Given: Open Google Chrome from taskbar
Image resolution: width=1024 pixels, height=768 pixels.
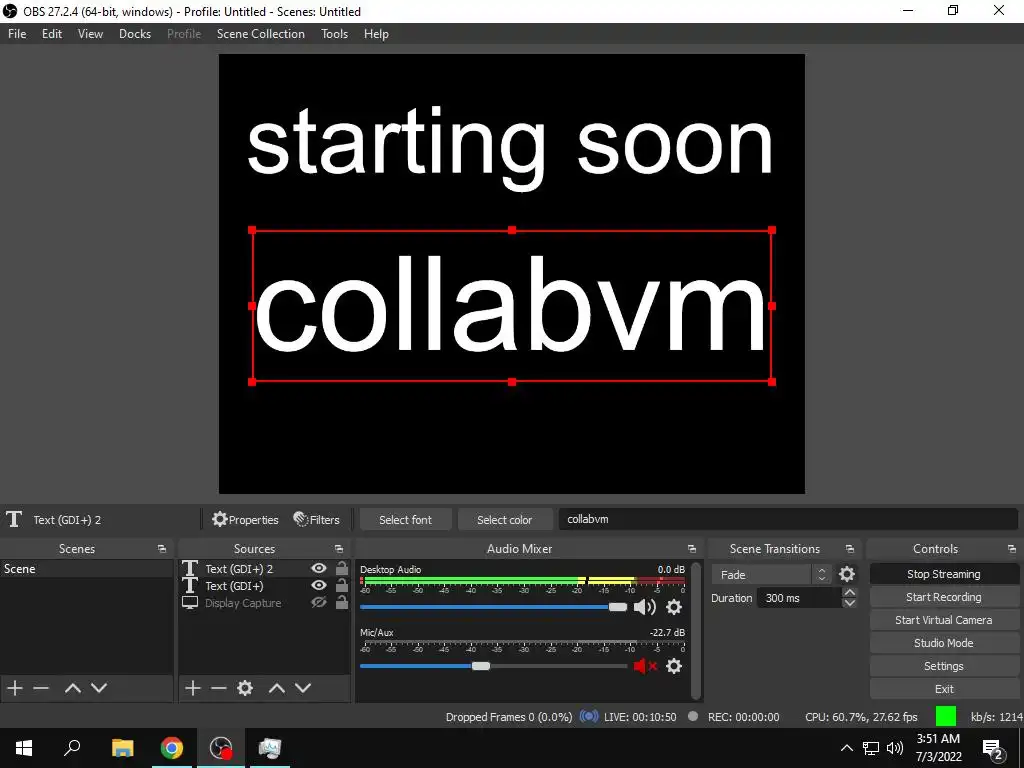Looking at the screenshot, I should [x=172, y=748].
